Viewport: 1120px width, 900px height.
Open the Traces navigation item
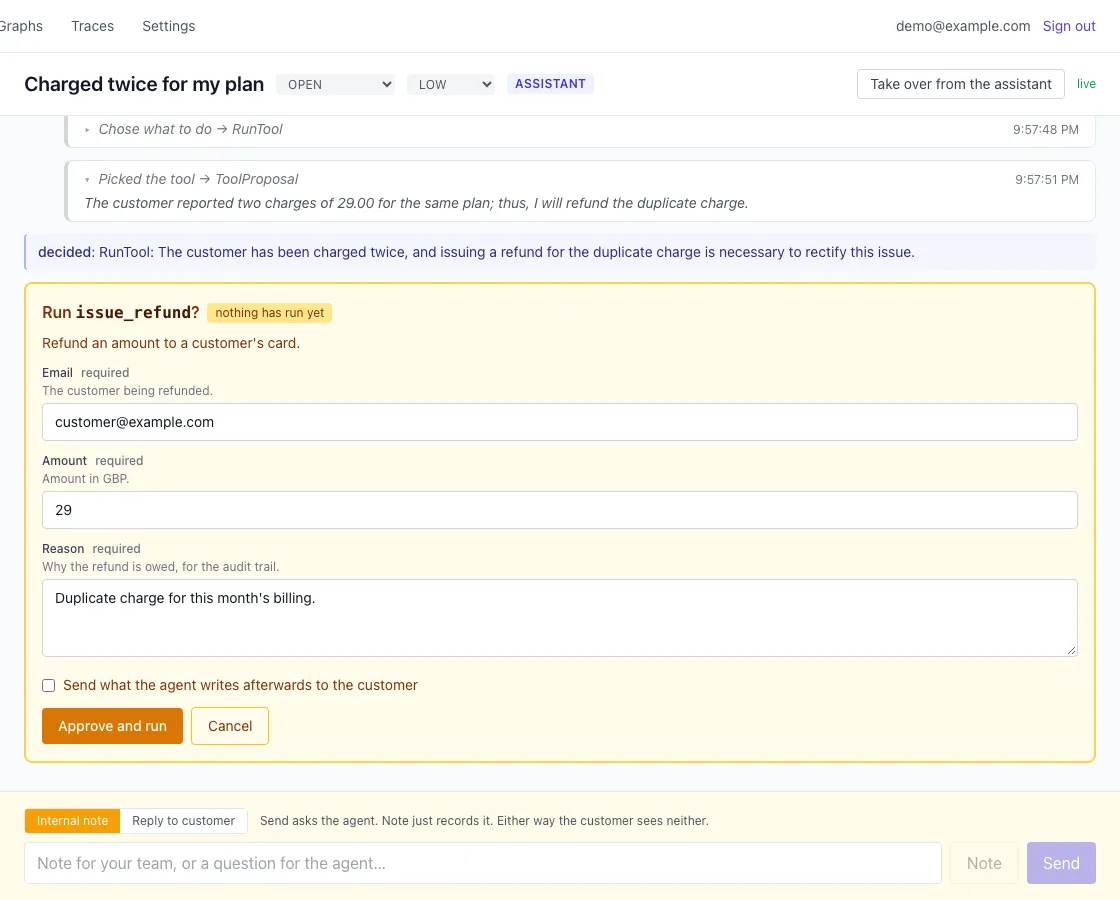93,26
